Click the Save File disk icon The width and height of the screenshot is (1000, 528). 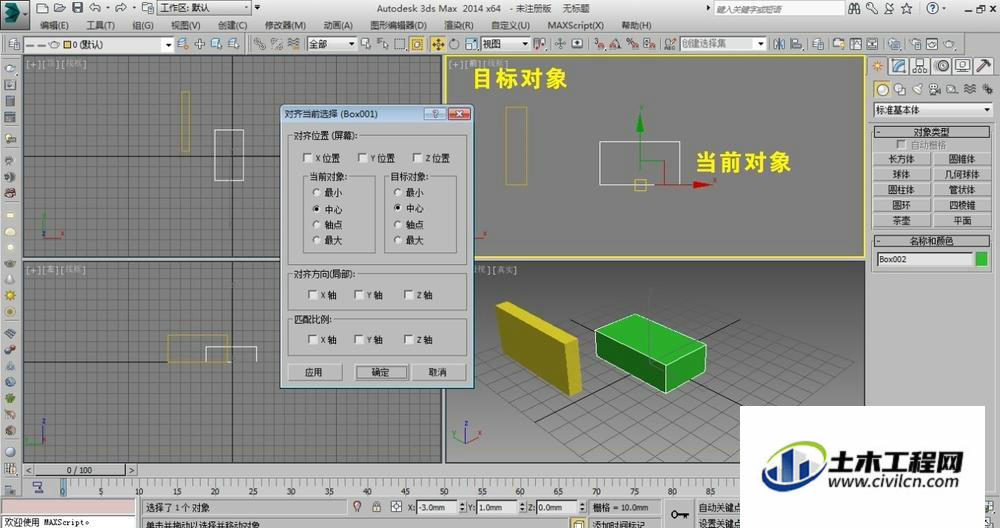coord(77,8)
